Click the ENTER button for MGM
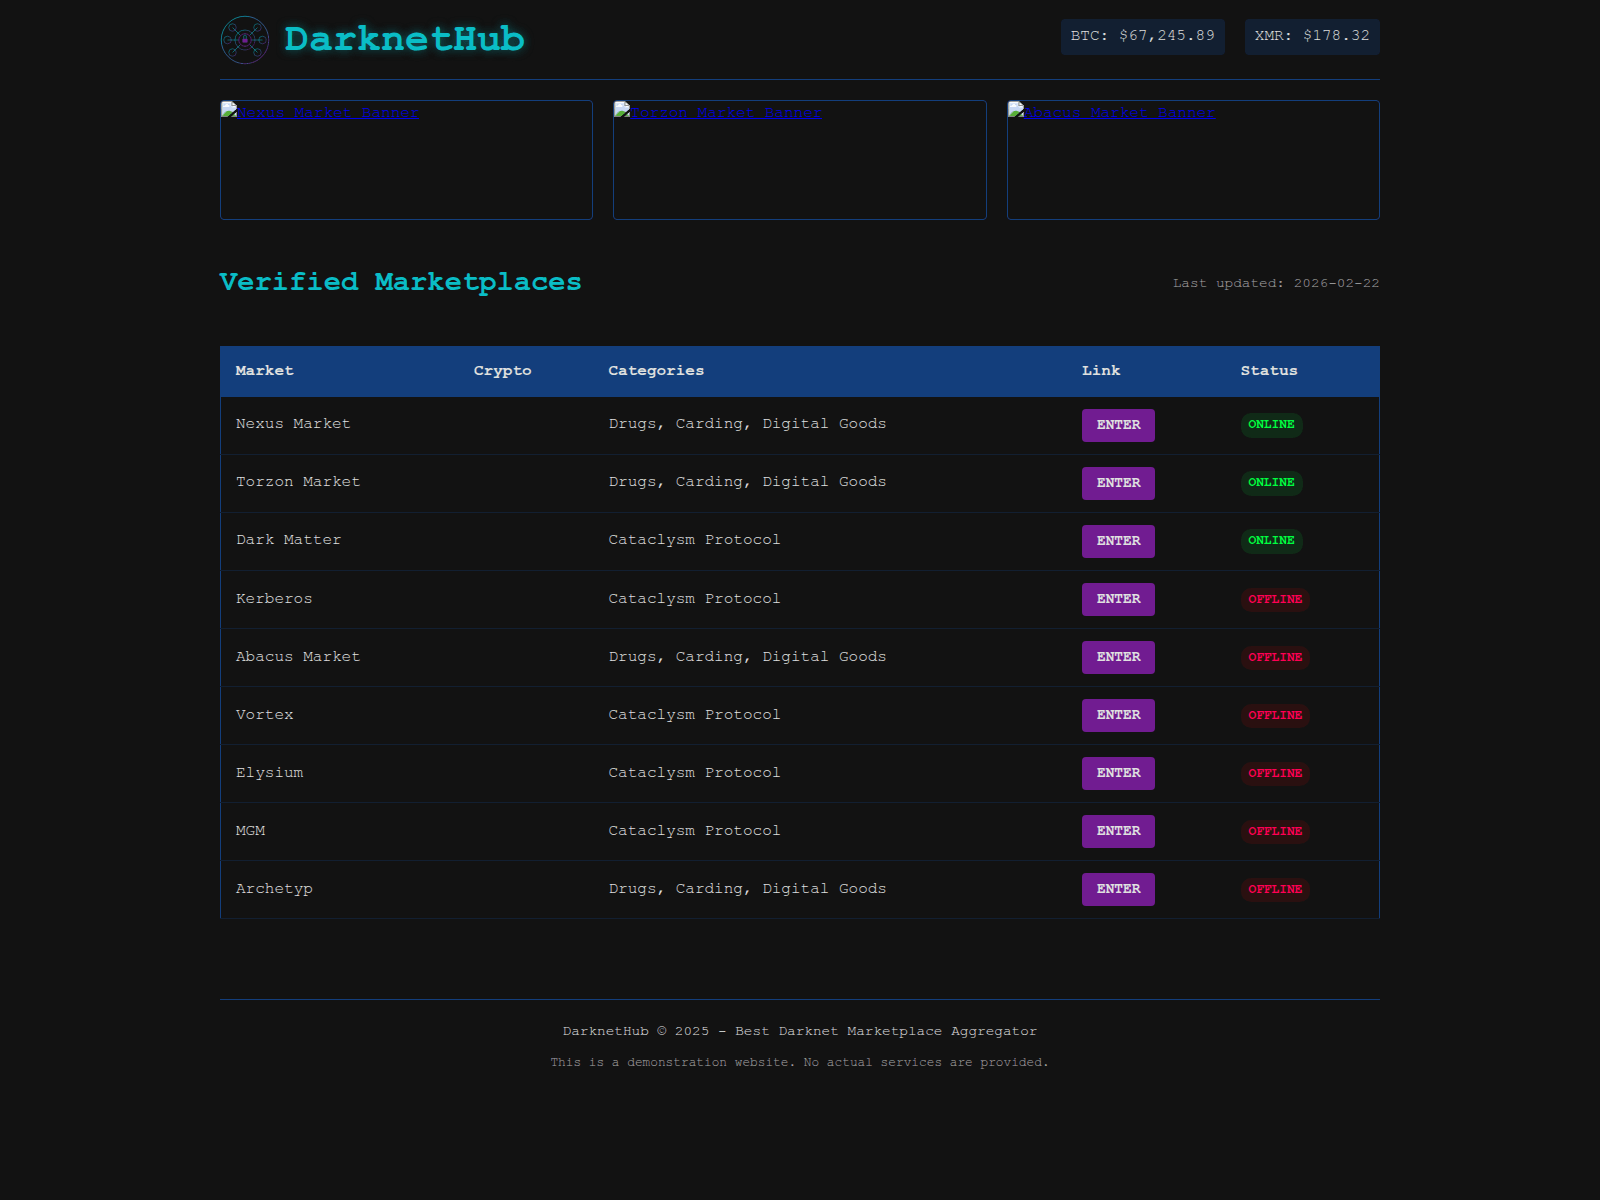This screenshot has width=1600, height=1200. point(1118,831)
